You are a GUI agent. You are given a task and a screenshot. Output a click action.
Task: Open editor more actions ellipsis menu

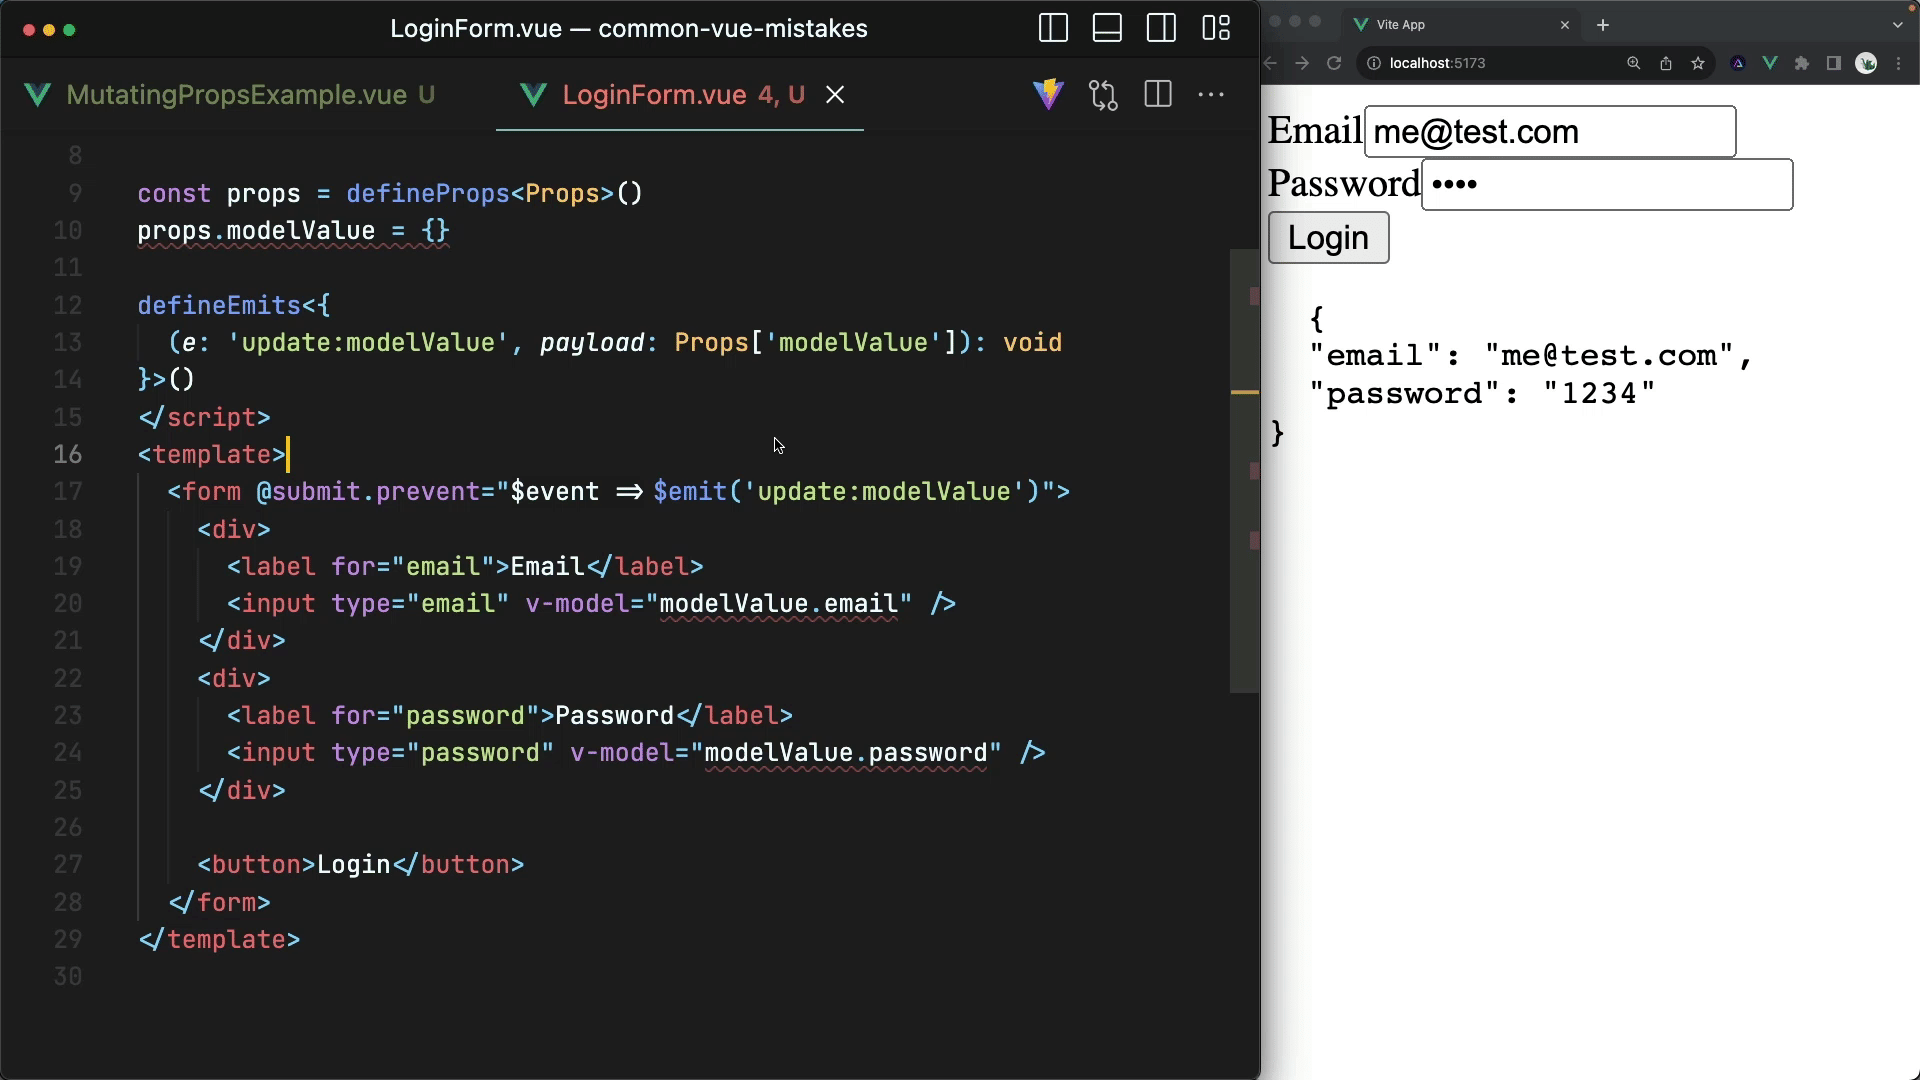[1211, 95]
